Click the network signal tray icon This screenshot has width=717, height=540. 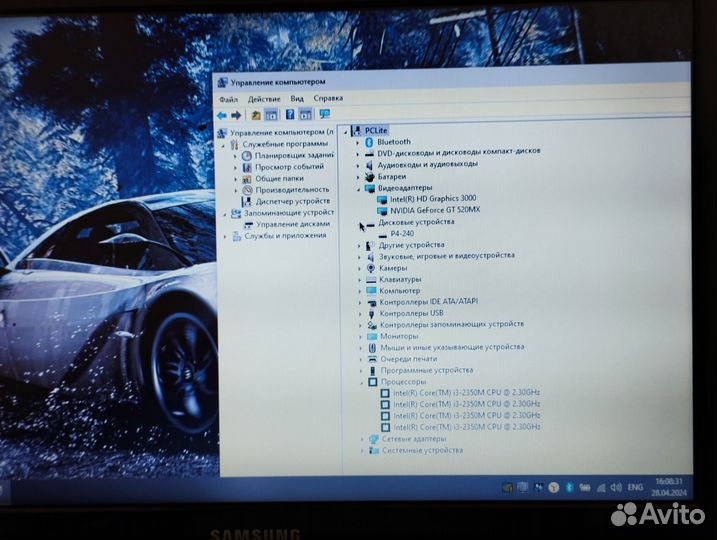click(601, 488)
